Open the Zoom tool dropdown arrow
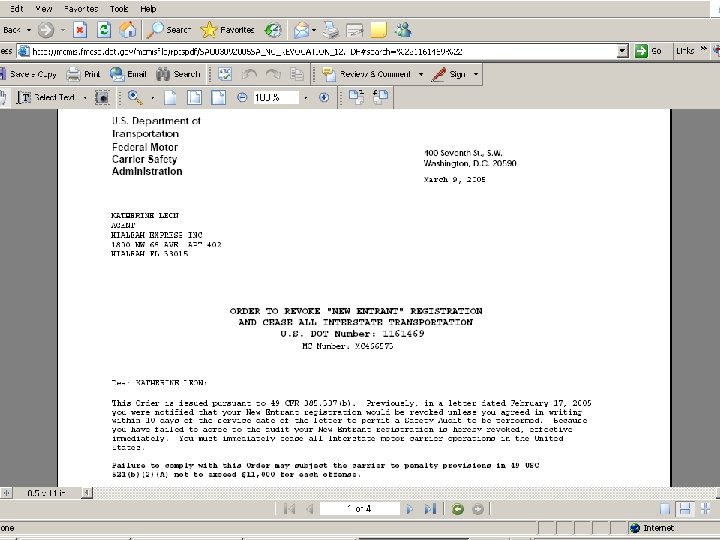Screen dimensions: 720x540 (152, 98)
